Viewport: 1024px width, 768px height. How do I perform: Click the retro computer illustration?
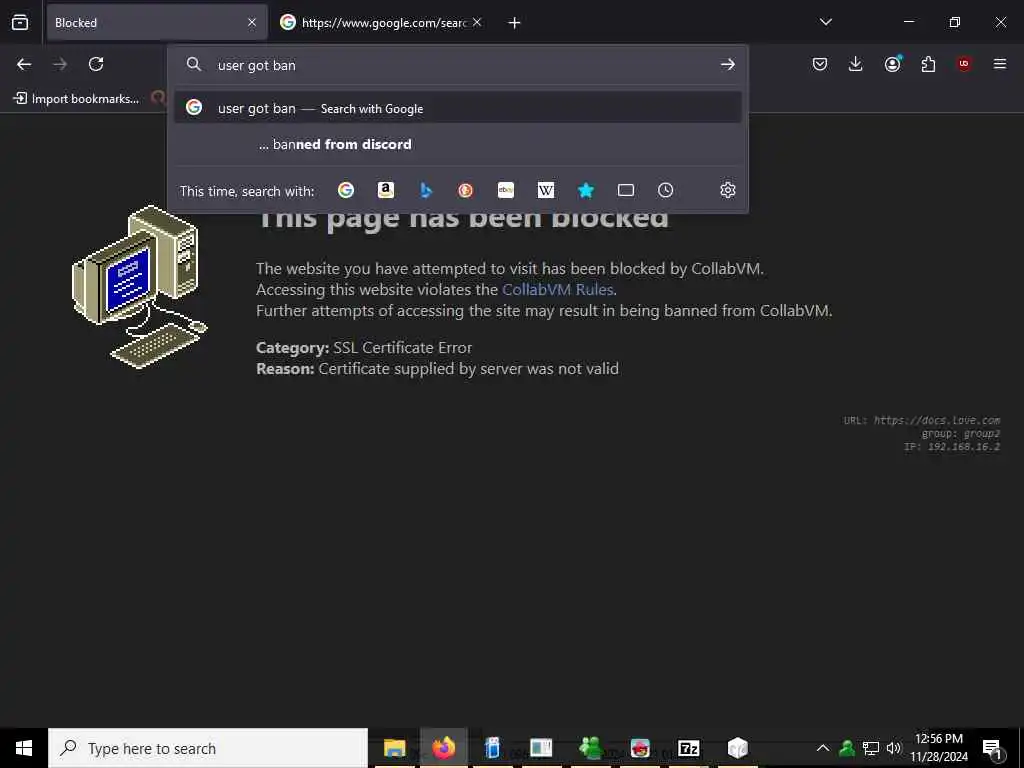139,286
